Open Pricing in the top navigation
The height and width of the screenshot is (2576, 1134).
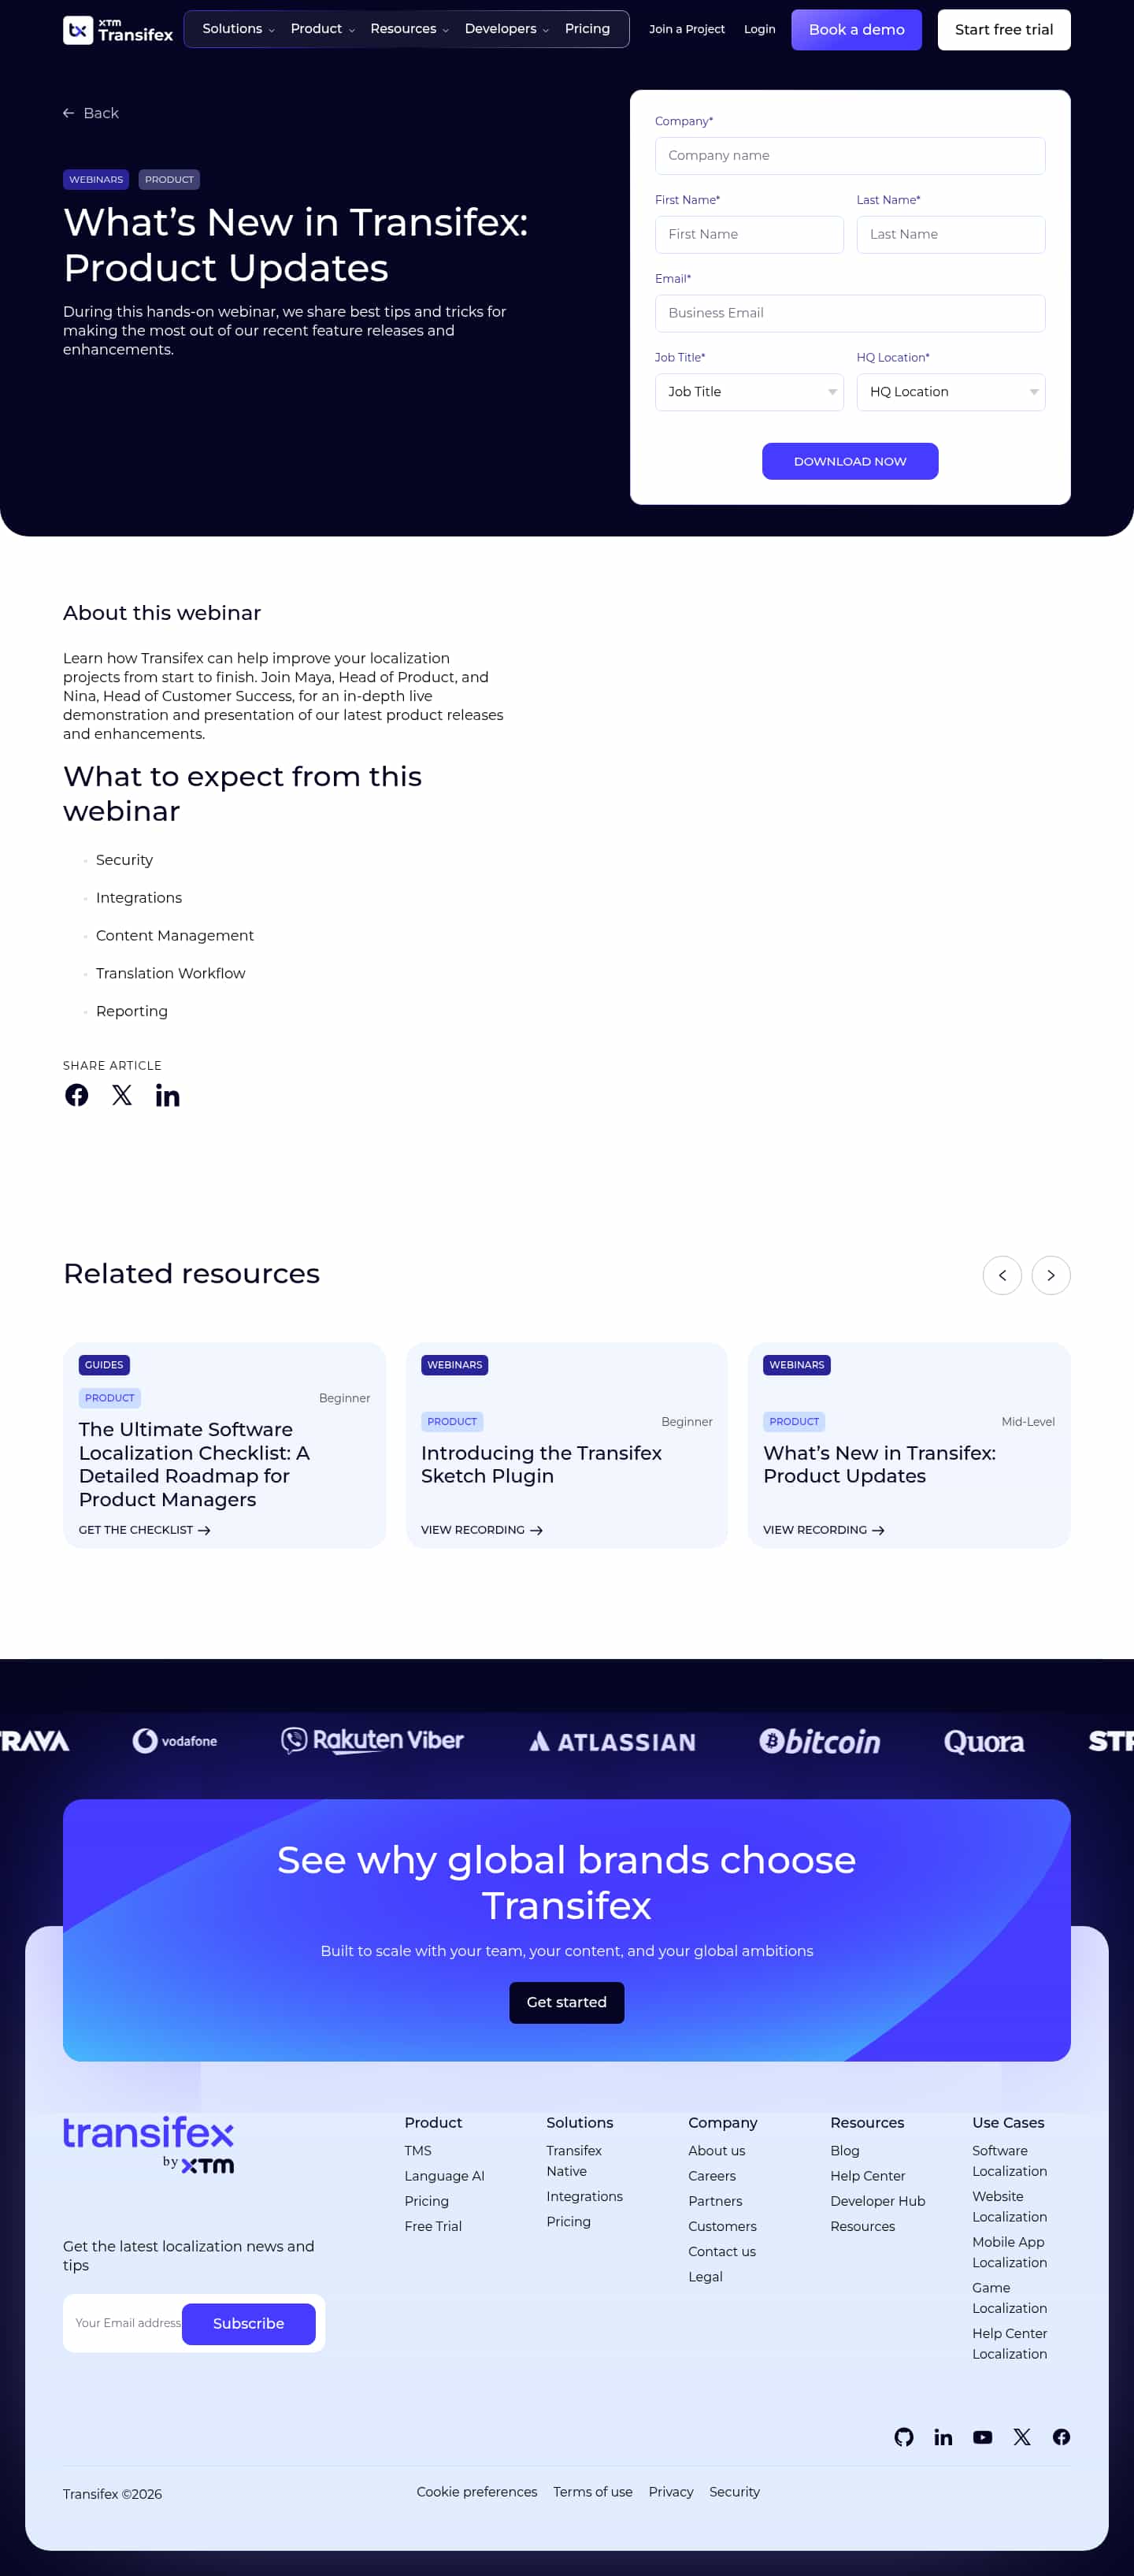pyautogui.click(x=587, y=29)
